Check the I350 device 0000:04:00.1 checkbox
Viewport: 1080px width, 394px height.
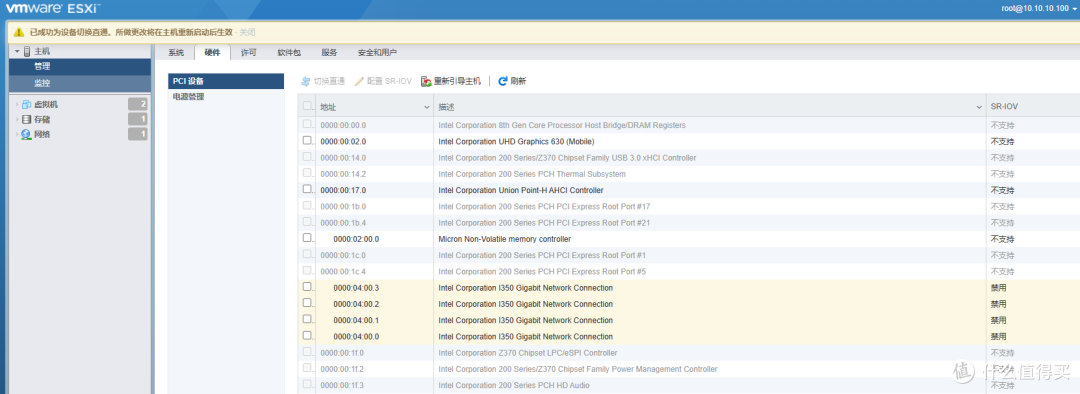pos(307,320)
